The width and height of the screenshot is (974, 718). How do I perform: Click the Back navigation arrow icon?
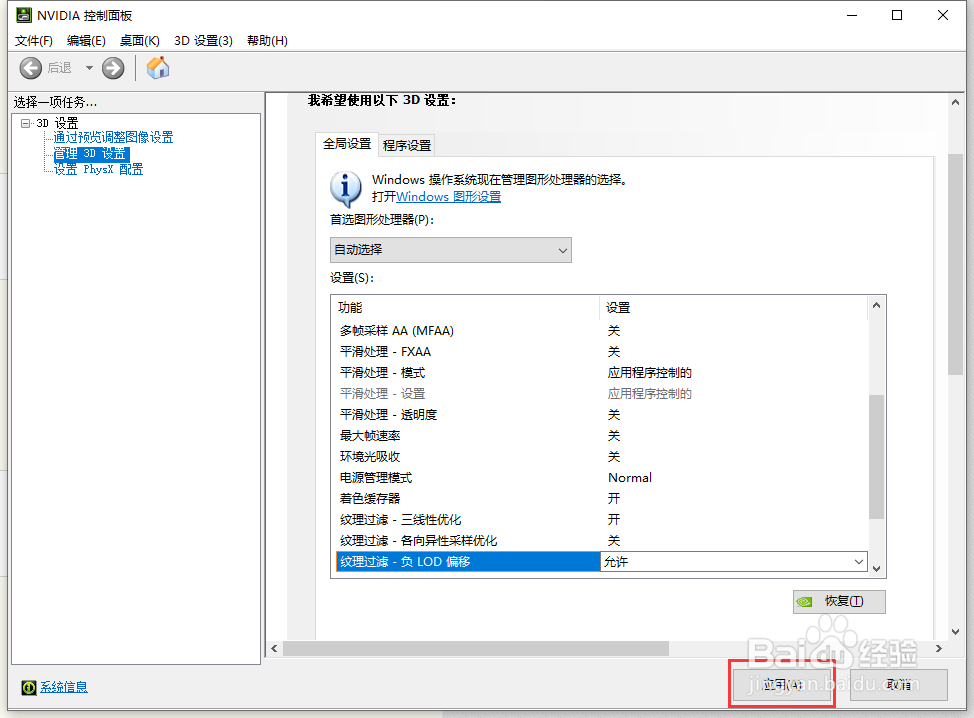click(30, 68)
